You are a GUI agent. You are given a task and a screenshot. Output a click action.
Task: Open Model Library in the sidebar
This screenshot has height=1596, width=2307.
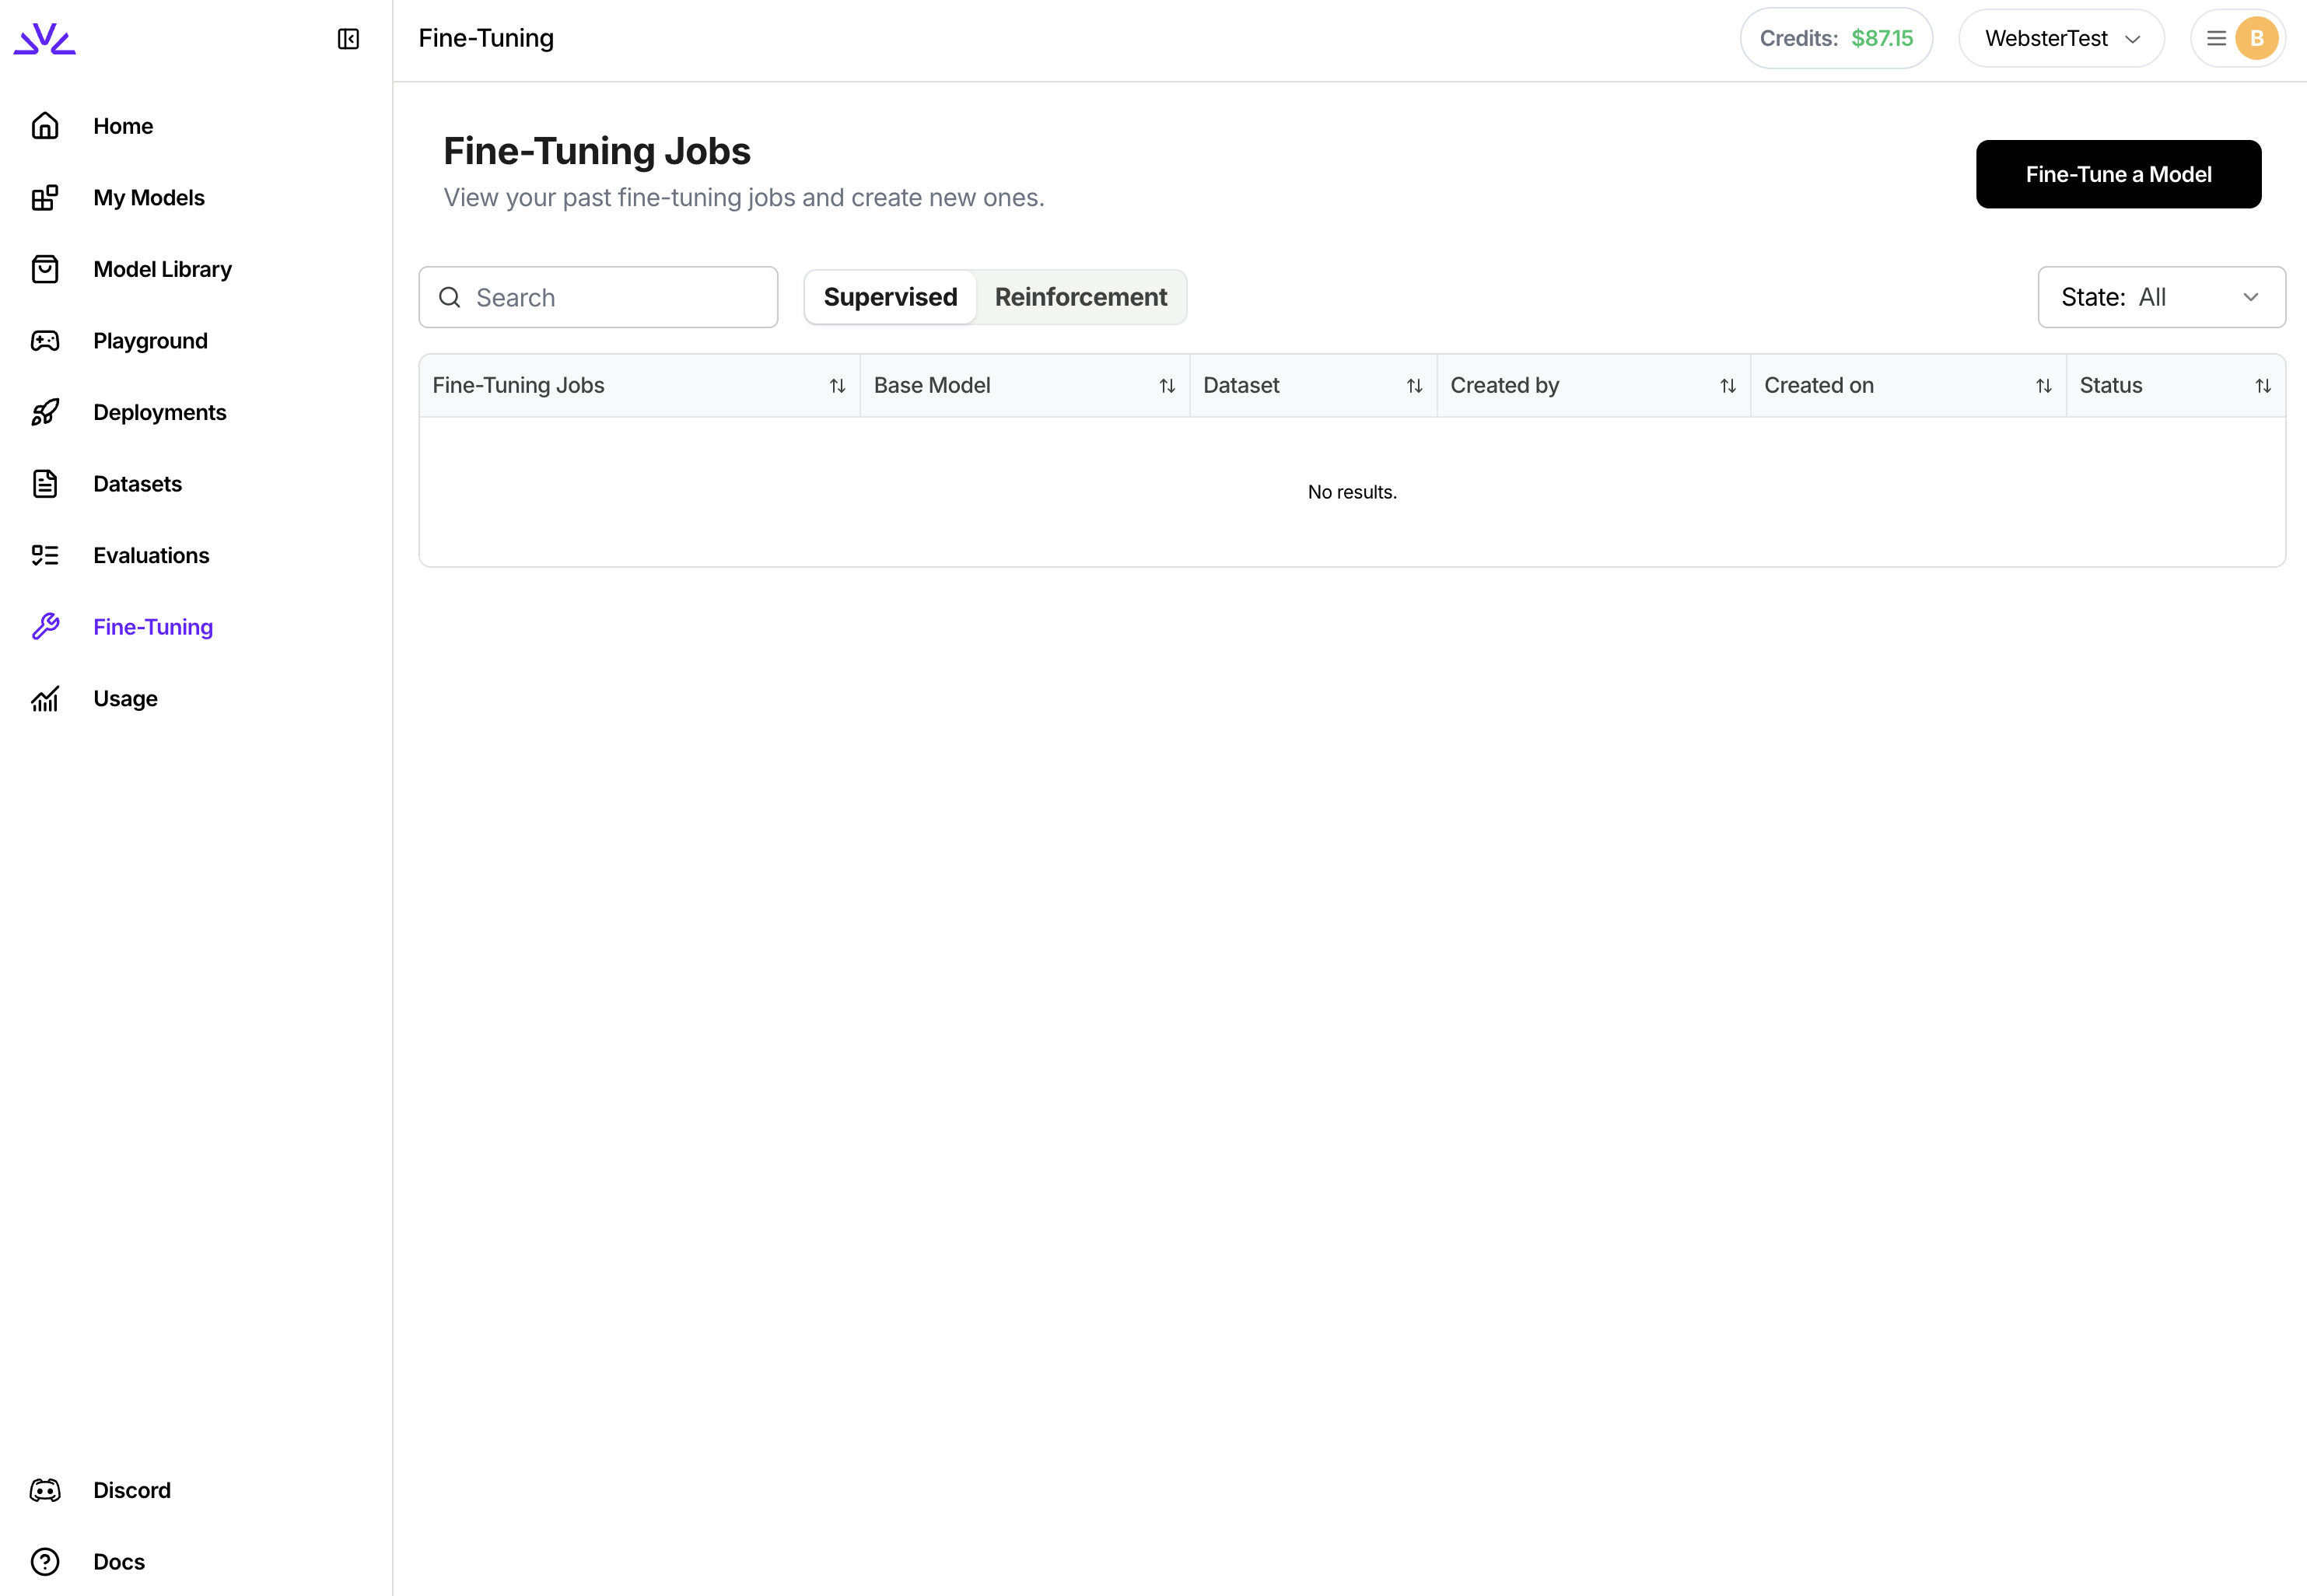162,269
